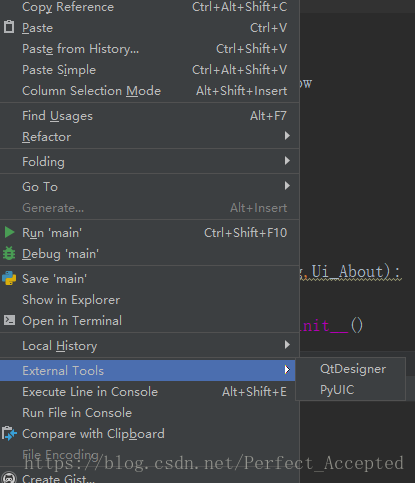Choose Debug 'main' entry

click(x=149, y=254)
